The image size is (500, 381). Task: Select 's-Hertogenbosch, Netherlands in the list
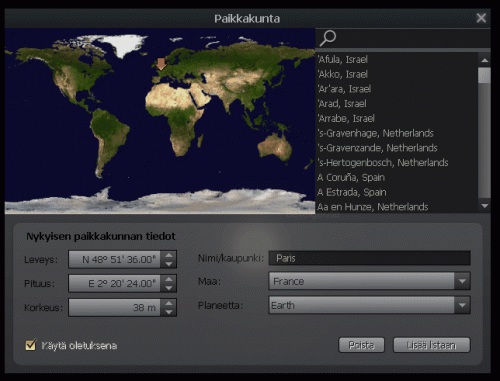(x=397, y=163)
